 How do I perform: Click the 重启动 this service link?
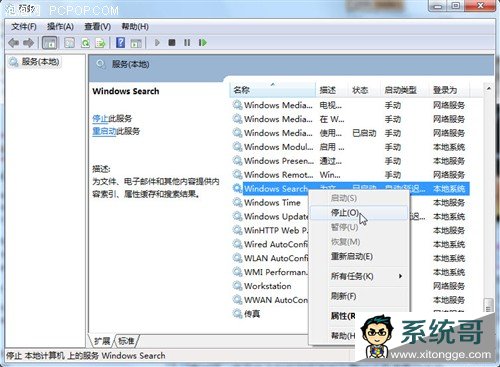[104, 131]
